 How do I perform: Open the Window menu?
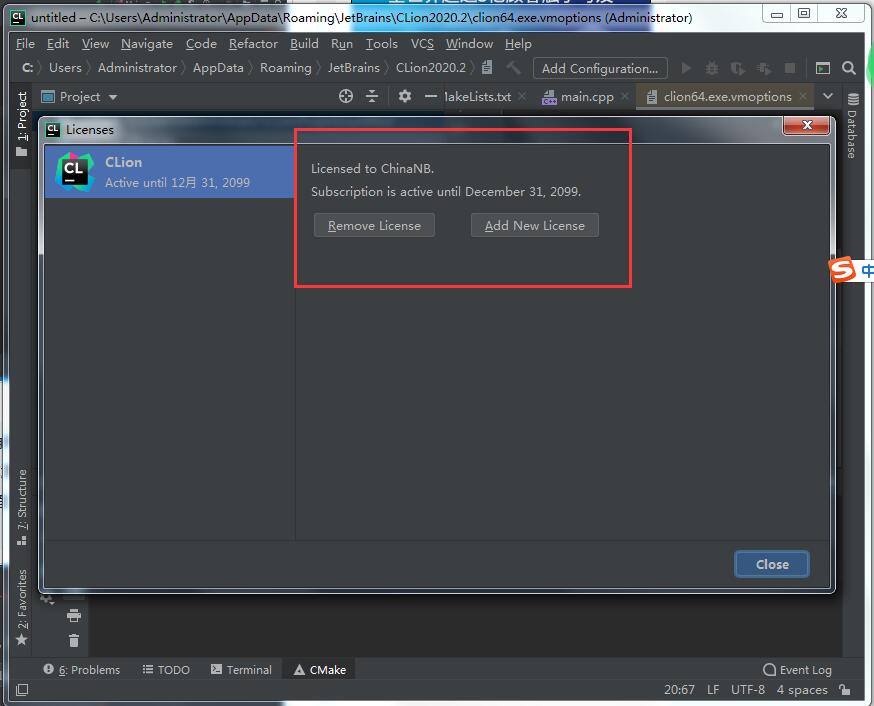pos(469,44)
